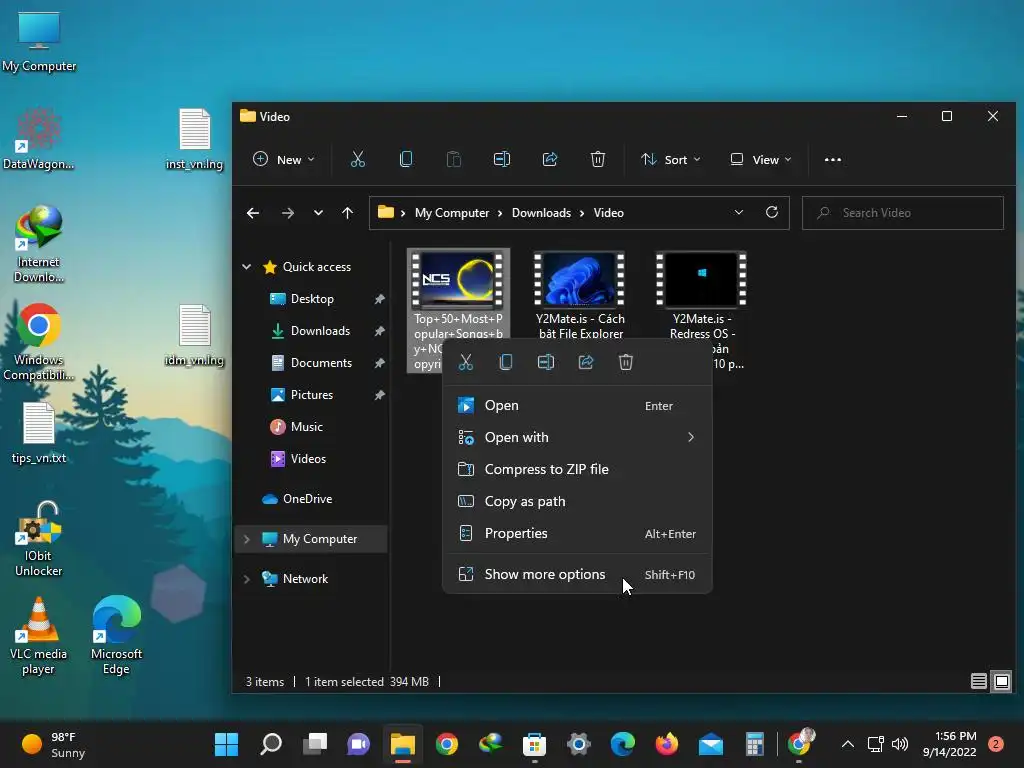Choose Open in the context menu
1024x768 pixels.
click(577, 406)
